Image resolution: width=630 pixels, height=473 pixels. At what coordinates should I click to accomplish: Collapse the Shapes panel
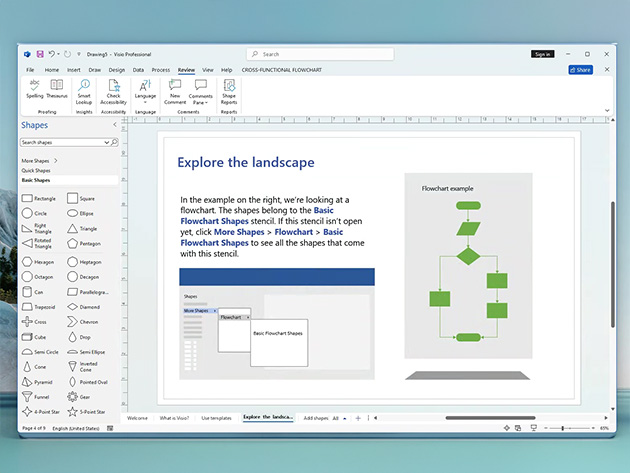click(x=113, y=126)
